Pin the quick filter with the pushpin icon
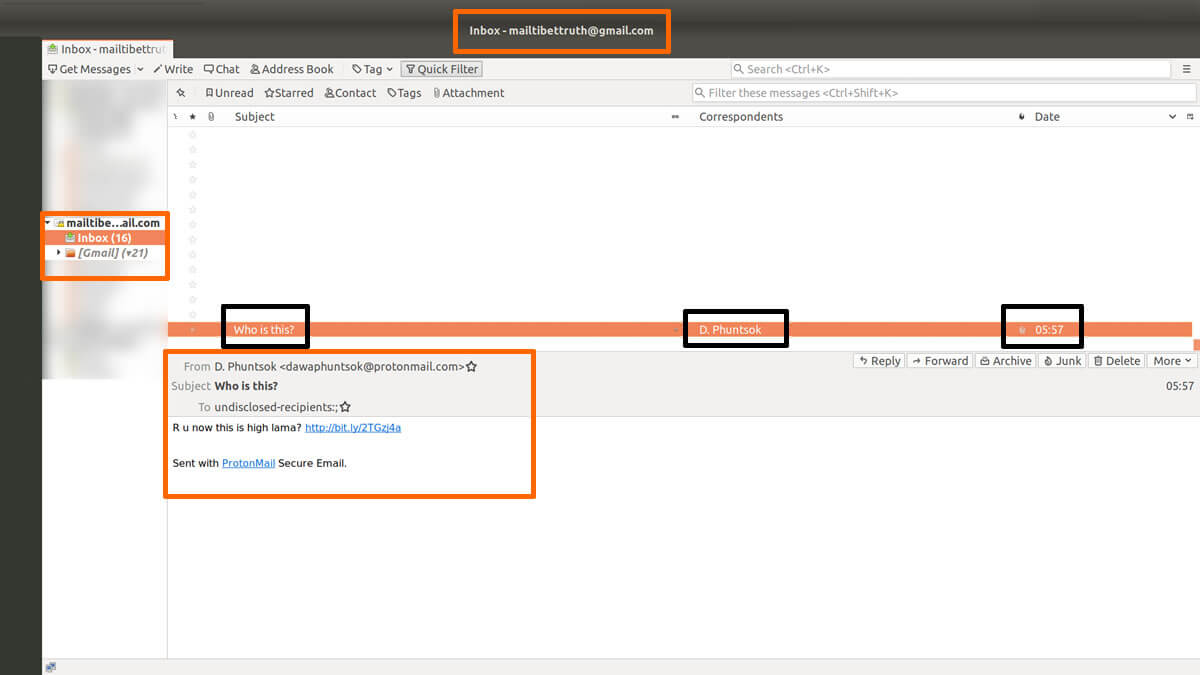 (181, 93)
